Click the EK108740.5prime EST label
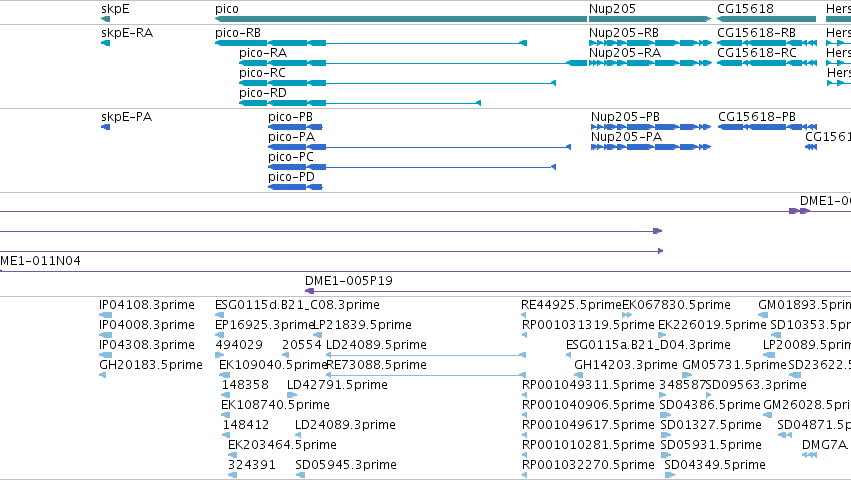The image size is (851, 480). pyautogui.click(x=275, y=405)
